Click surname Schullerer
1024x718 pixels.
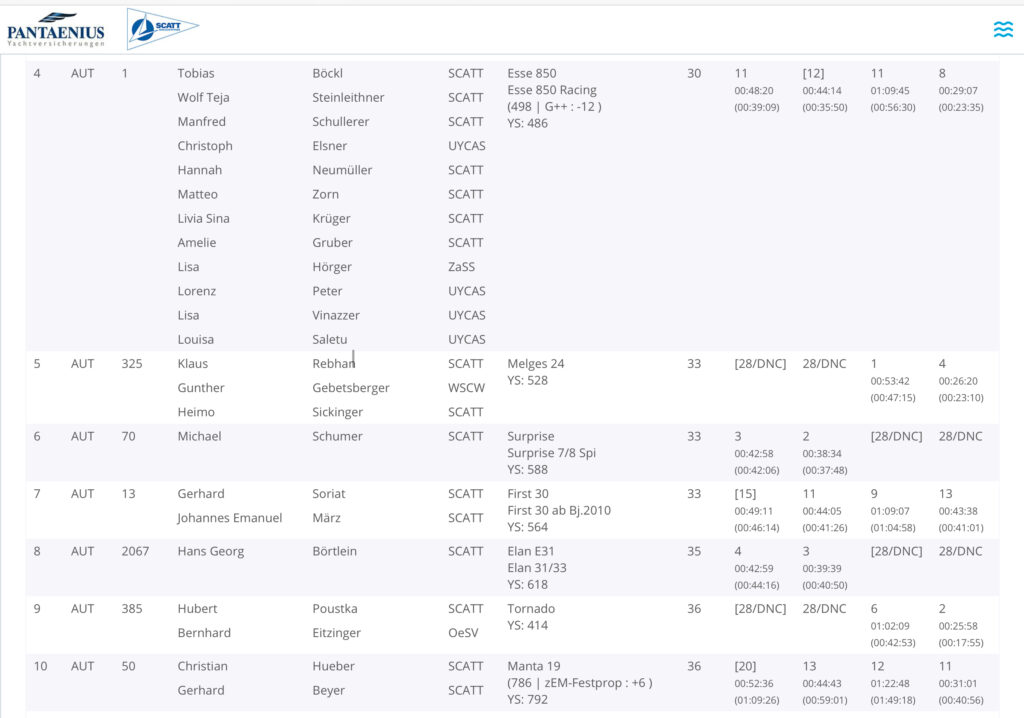tap(340, 122)
